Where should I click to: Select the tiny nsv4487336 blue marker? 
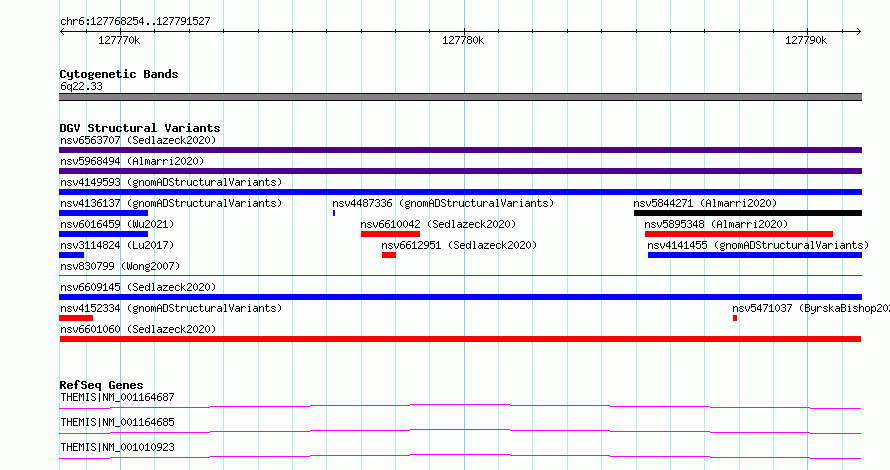pyautogui.click(x=334, y=213)
